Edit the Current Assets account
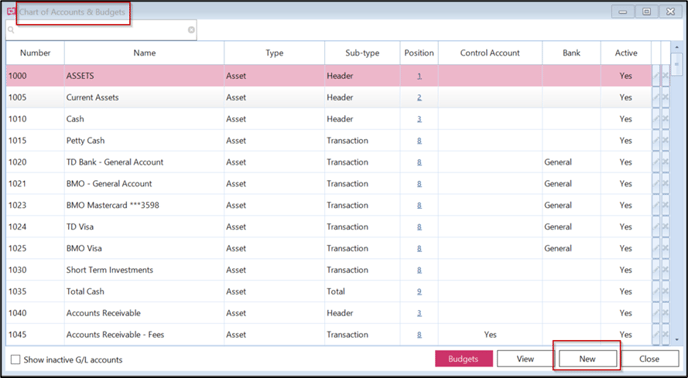Screen dimensions: 688x378 (x=656, y=97)
